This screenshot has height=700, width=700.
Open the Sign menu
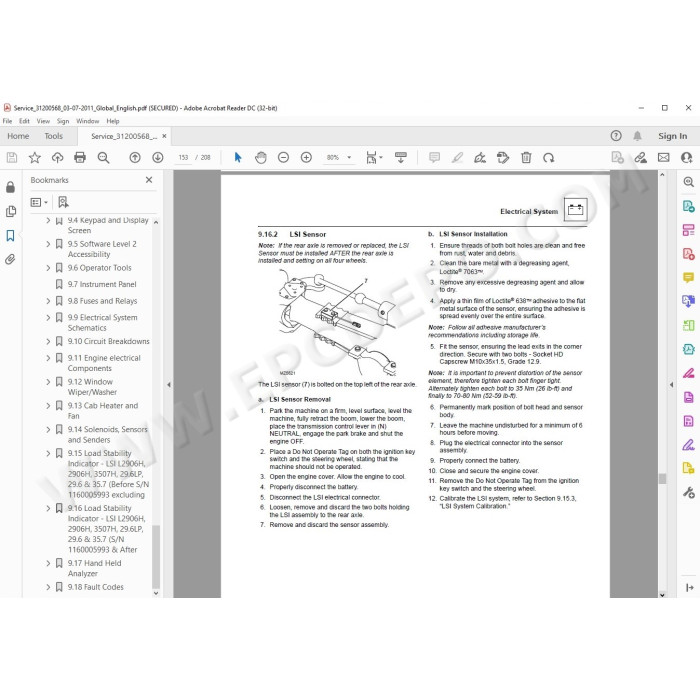coord(63,121)
